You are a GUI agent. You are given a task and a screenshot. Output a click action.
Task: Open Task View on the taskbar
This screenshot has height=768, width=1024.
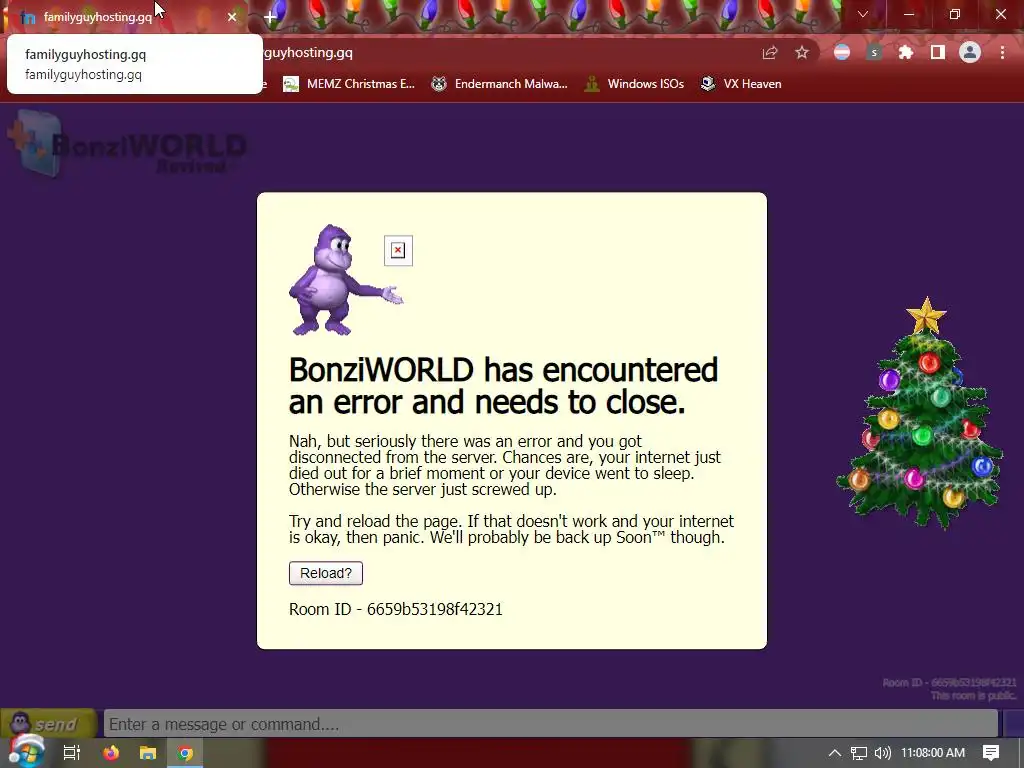[72, 753]
